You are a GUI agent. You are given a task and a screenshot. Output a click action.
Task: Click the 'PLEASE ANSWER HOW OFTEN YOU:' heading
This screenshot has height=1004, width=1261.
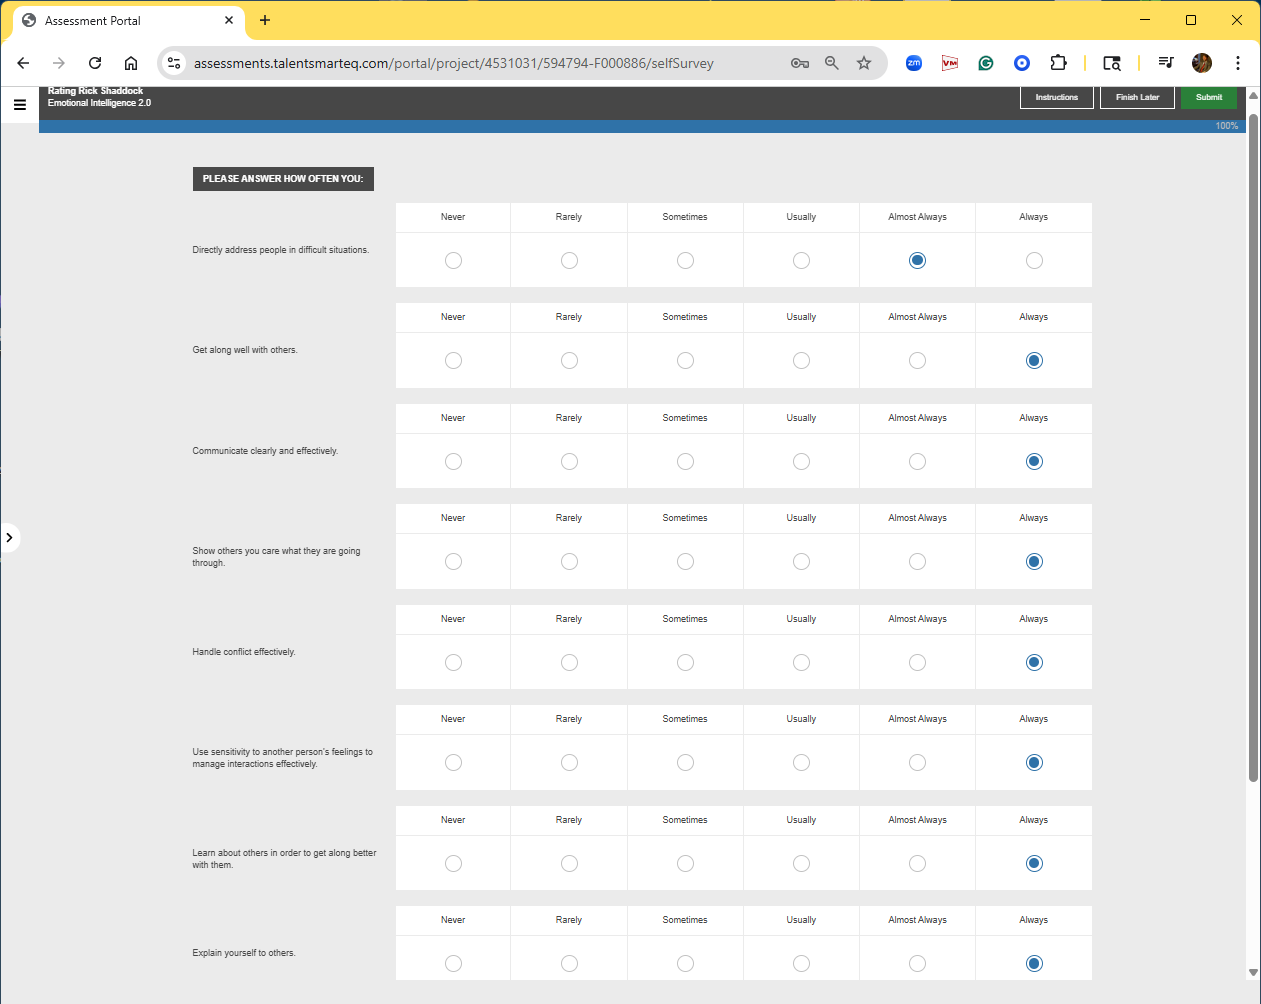[x=283, y=179]
